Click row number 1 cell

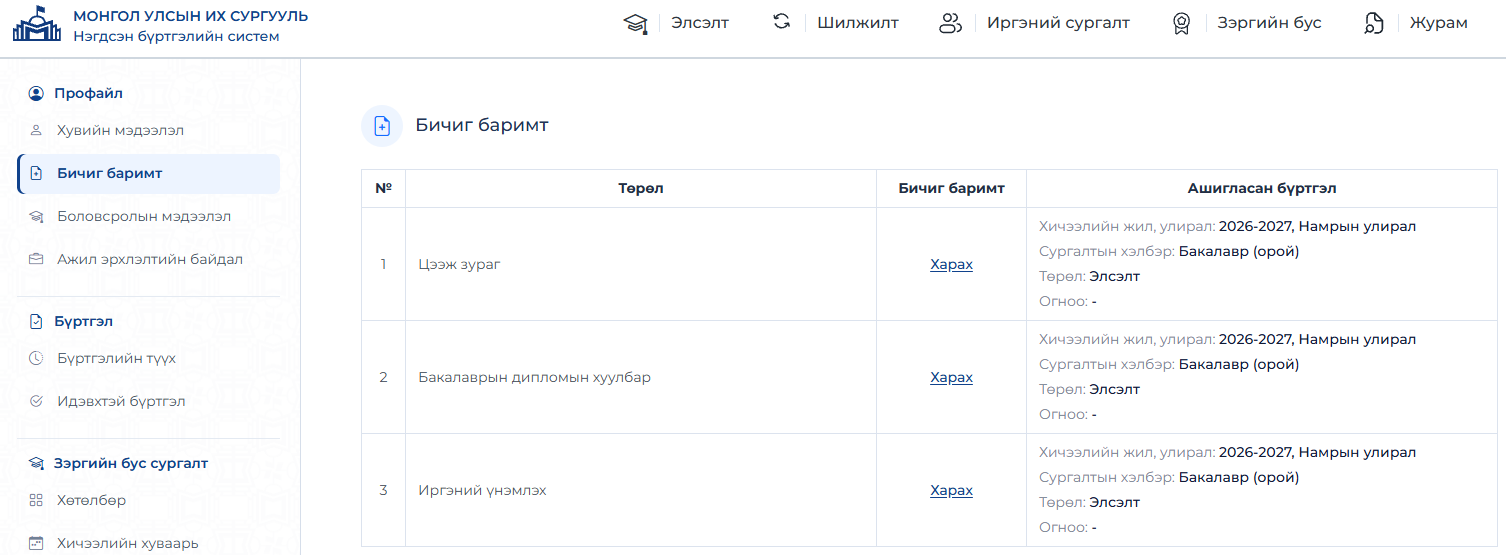[x=383, y=264]
